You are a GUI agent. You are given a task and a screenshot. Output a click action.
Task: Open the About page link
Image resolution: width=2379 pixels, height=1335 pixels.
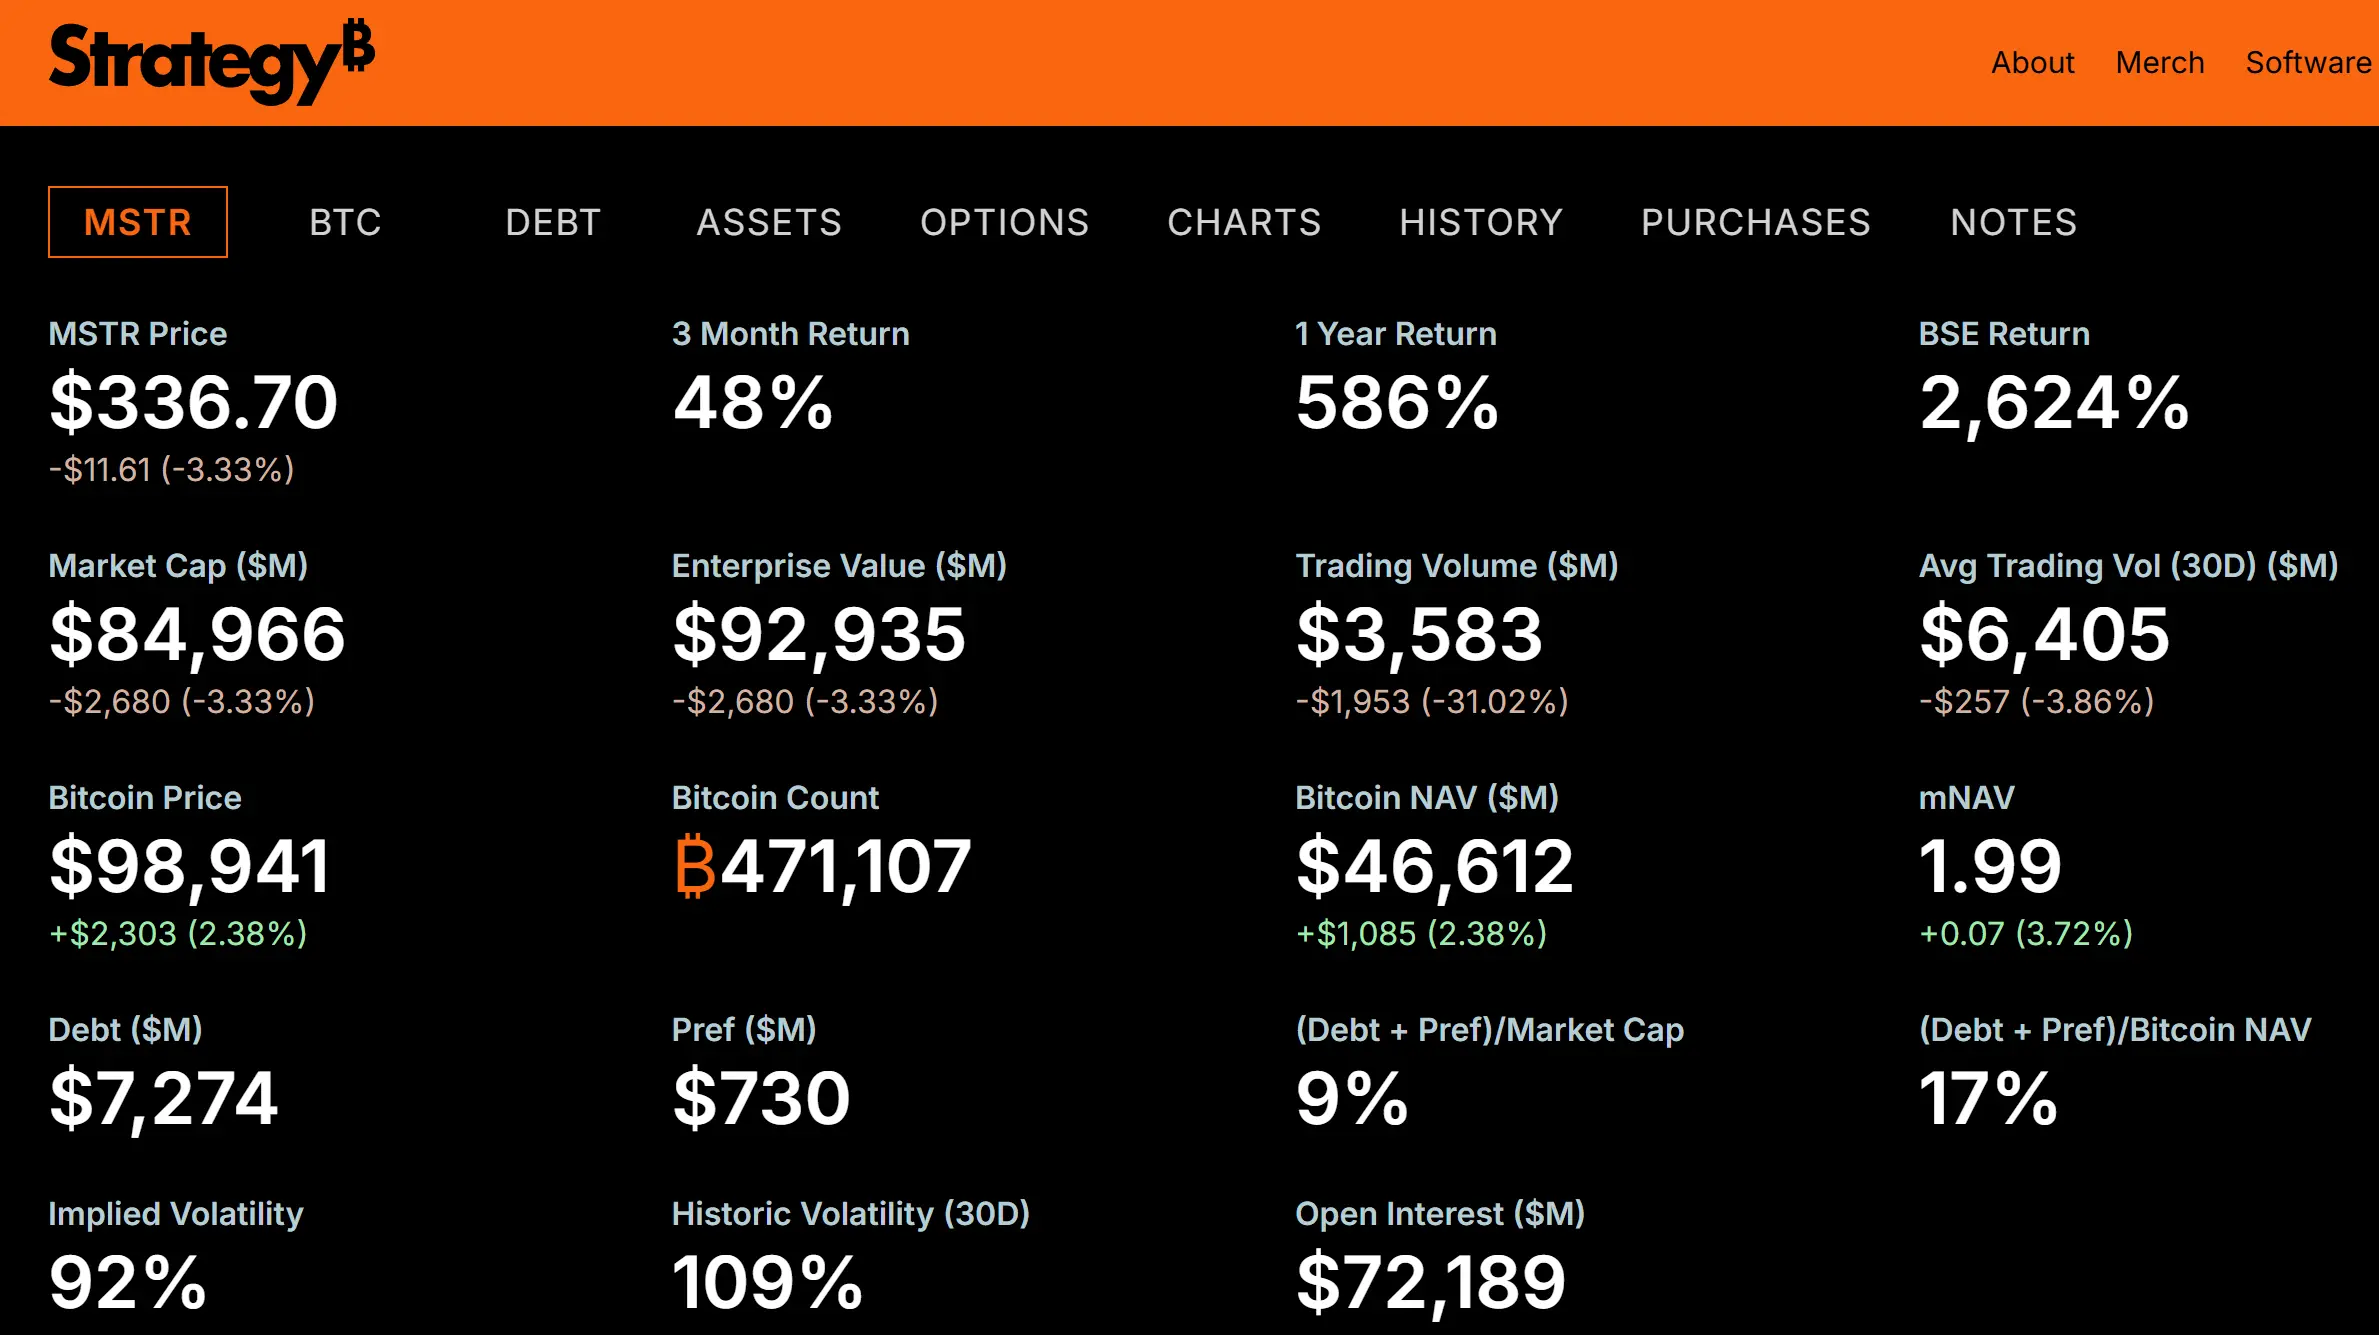2032,63
